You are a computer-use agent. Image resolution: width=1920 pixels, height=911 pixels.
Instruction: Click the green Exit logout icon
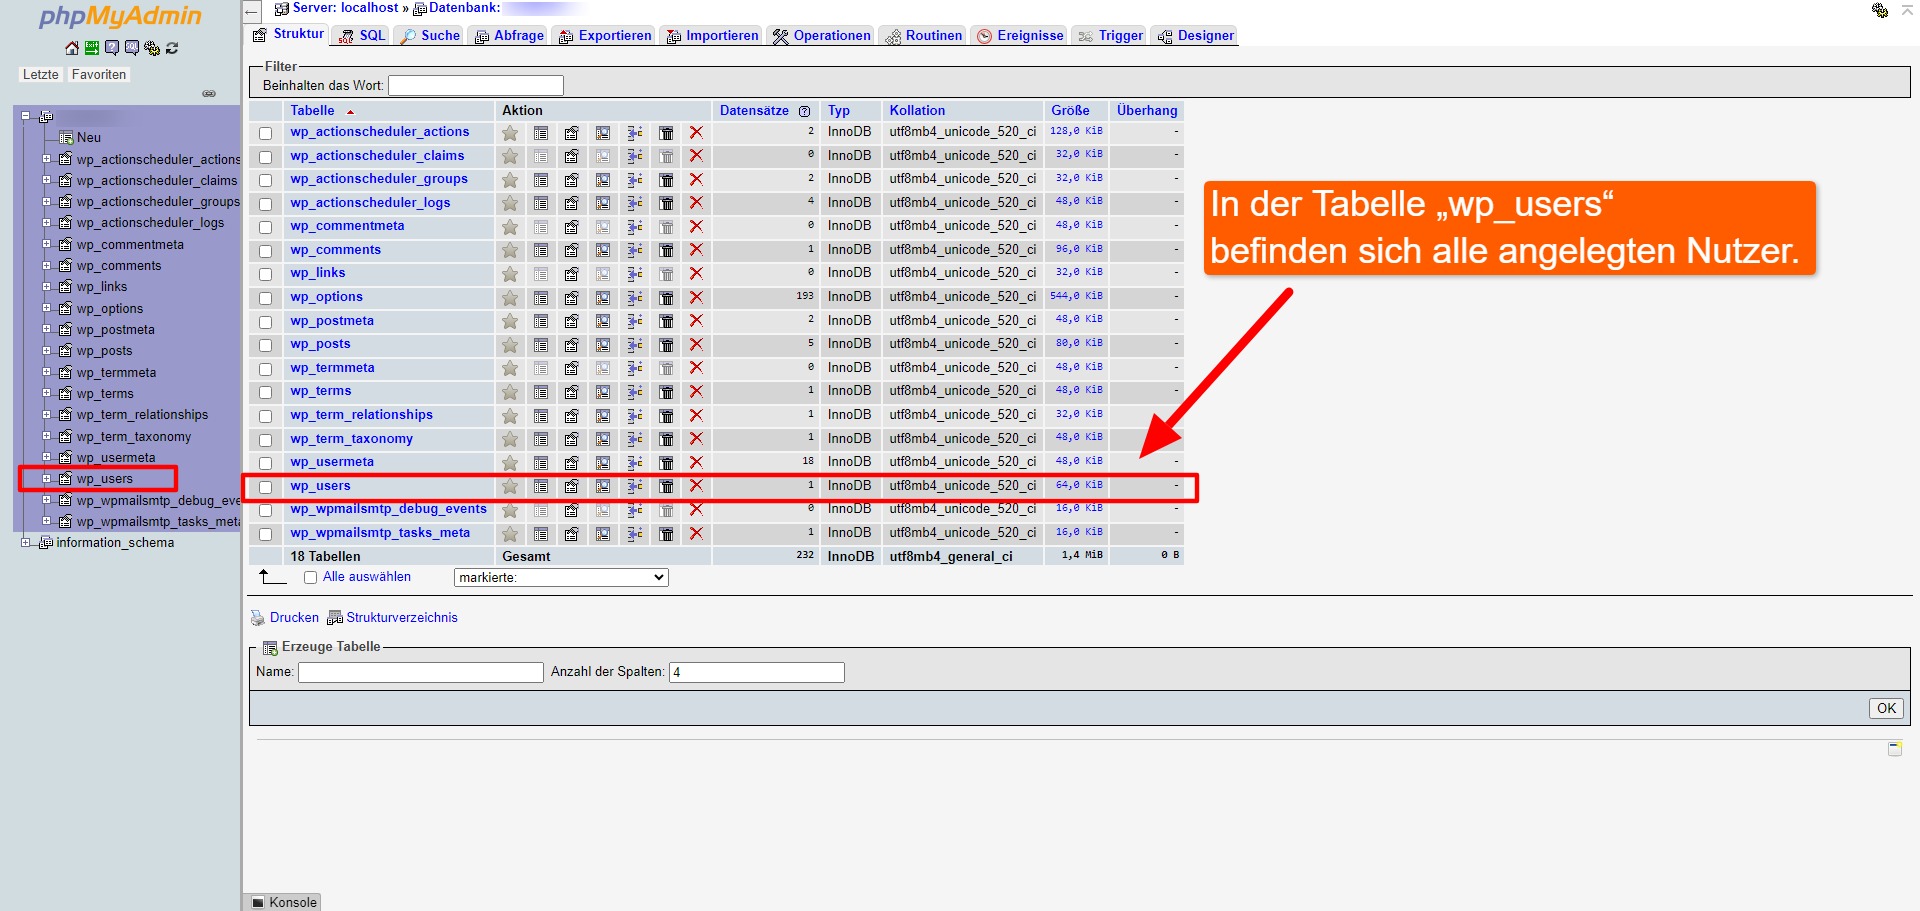tap(92, 48)
